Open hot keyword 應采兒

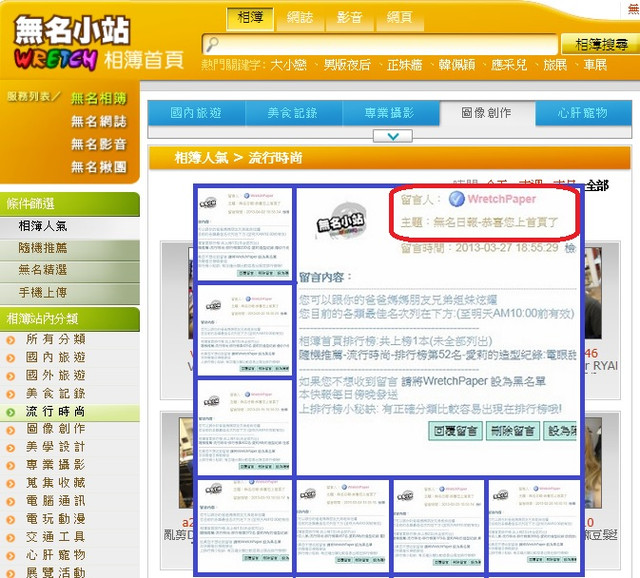(509, 64)
